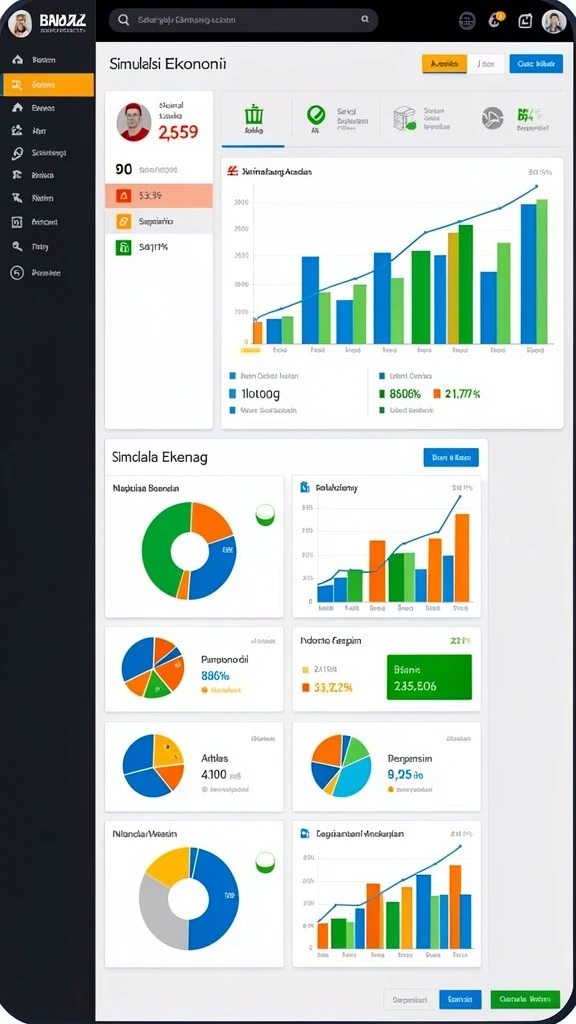
Task: Select the red highlighted row in profile card
Action: (x=159, y=195)
